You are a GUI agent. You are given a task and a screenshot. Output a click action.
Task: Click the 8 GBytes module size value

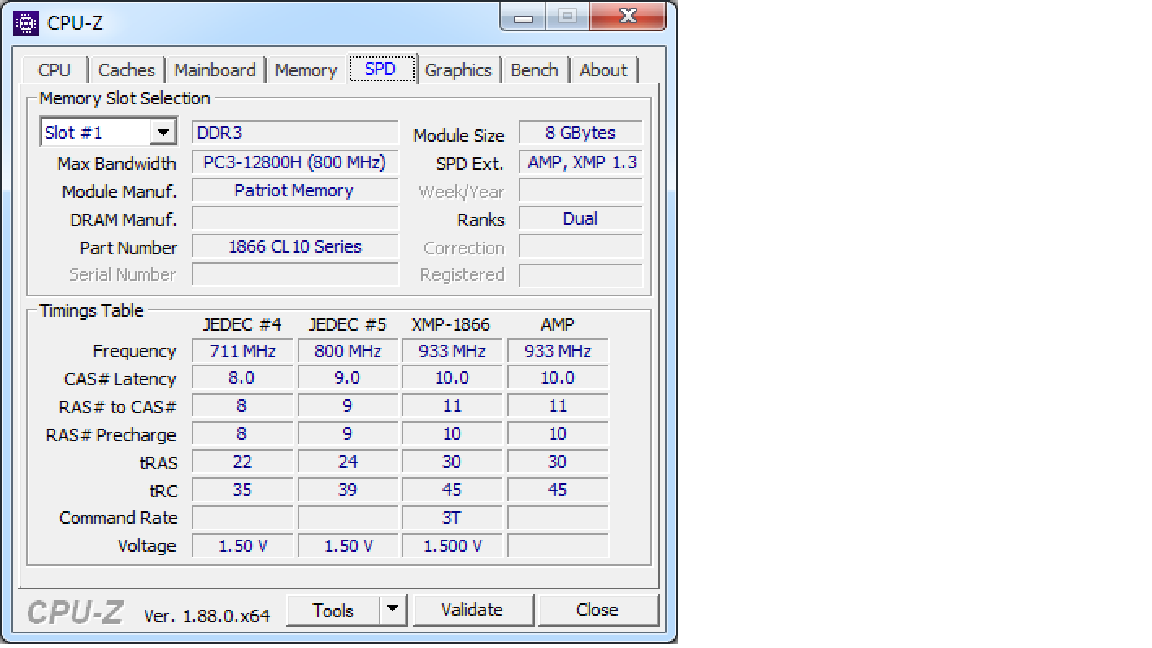point(580,133)
